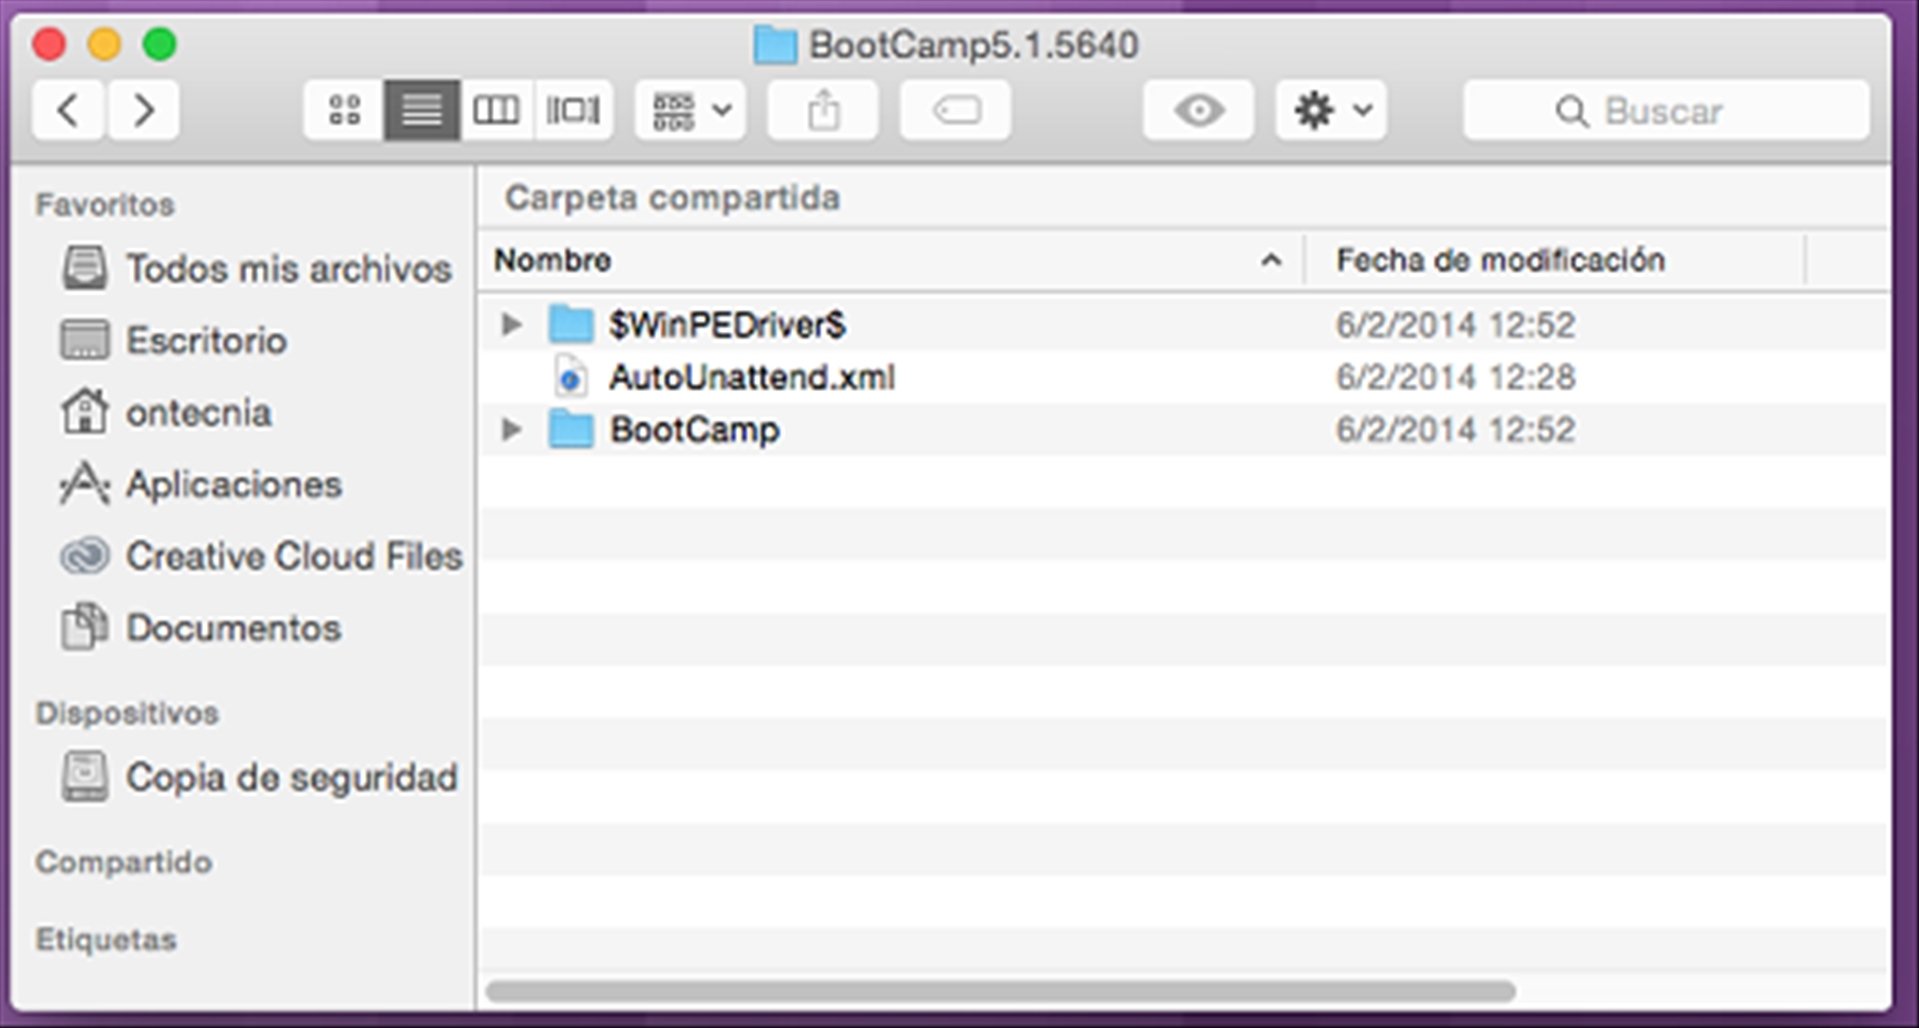Click the Escritorio desktop icon
The image size is (1919, 1028).
pyautogui.click(x=85, y=341)
